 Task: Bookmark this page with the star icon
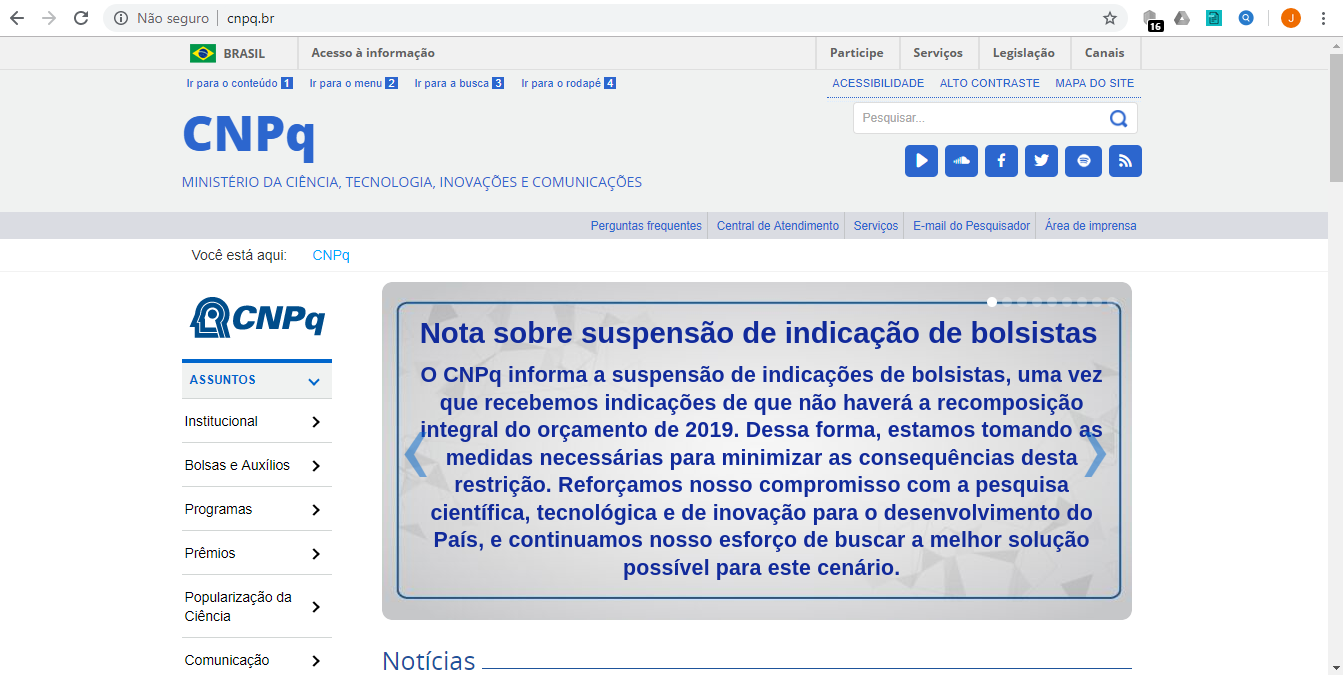point(1110,18)
